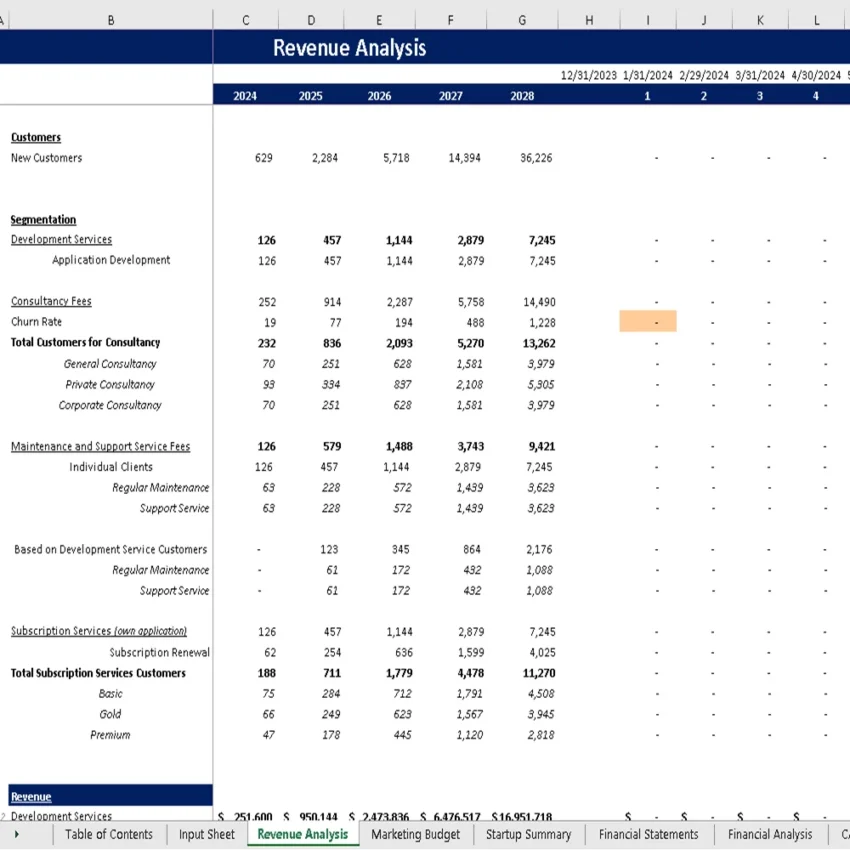Select the Basic subscription tier label

click(111, 693)
